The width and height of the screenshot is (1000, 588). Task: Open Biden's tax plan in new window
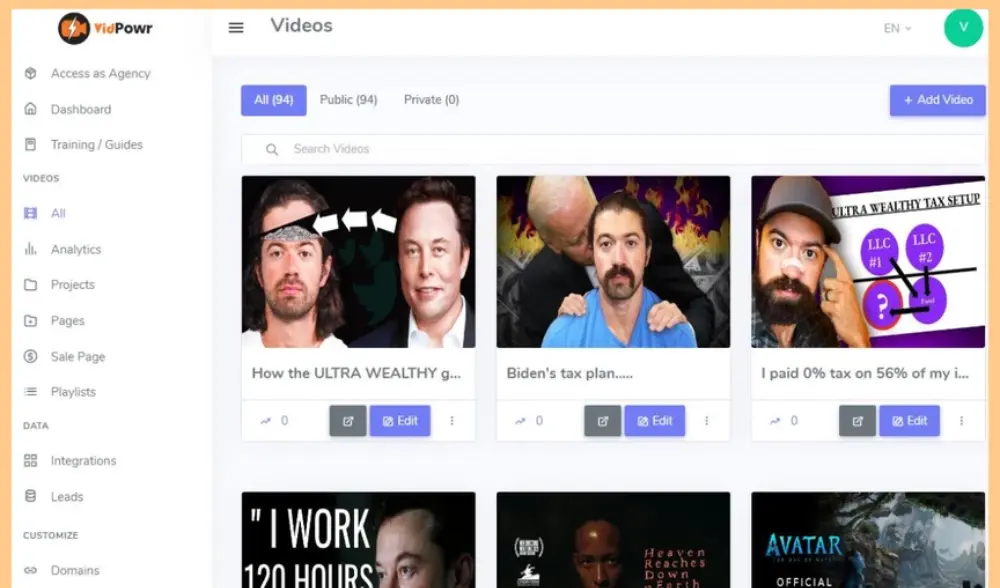[x=603, y=421]
